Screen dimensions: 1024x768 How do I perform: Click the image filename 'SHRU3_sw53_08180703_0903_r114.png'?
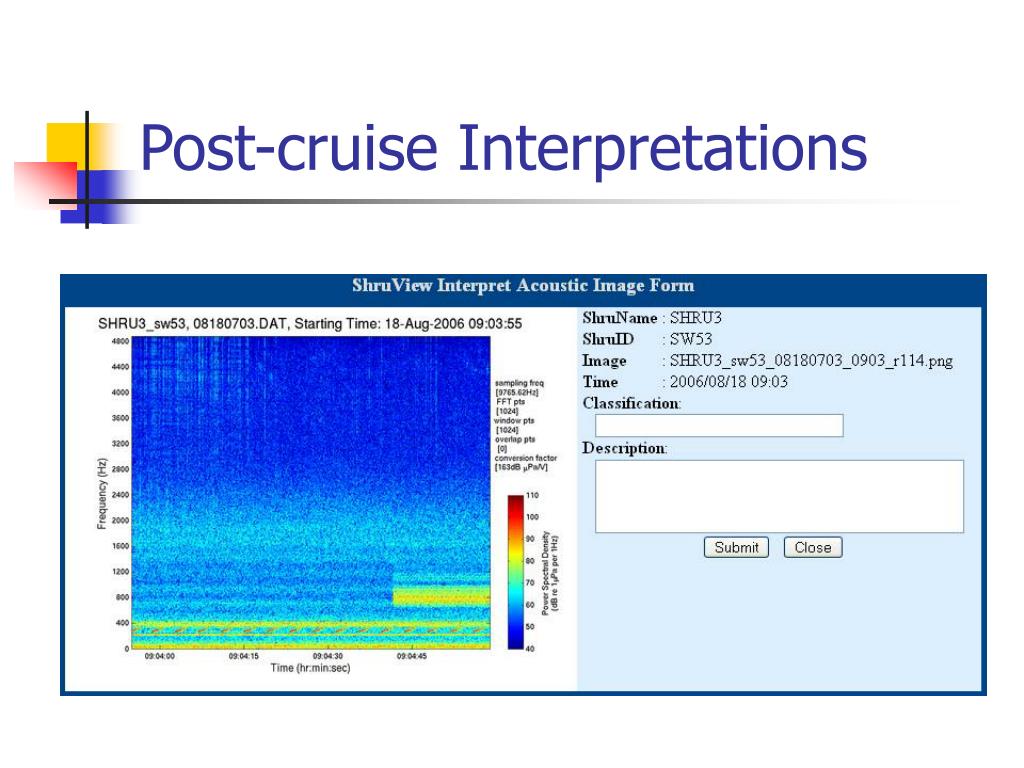coord(811,361)
